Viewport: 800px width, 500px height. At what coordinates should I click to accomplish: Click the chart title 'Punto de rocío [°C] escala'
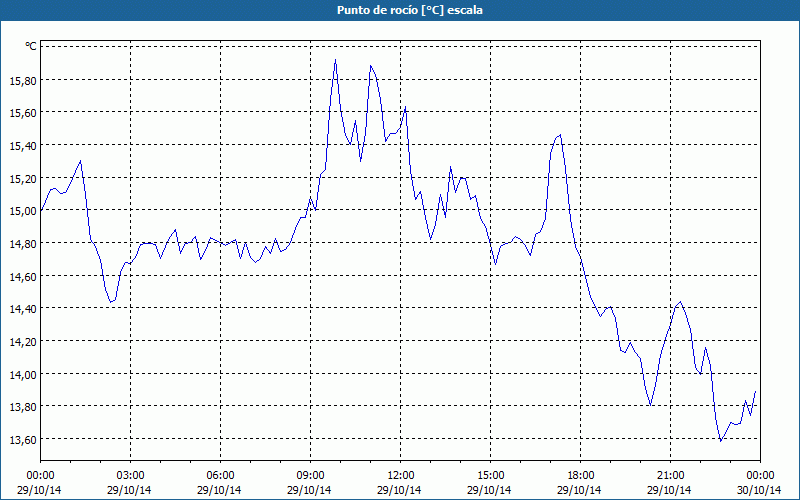pyautogui.click(x=410, y=10)
